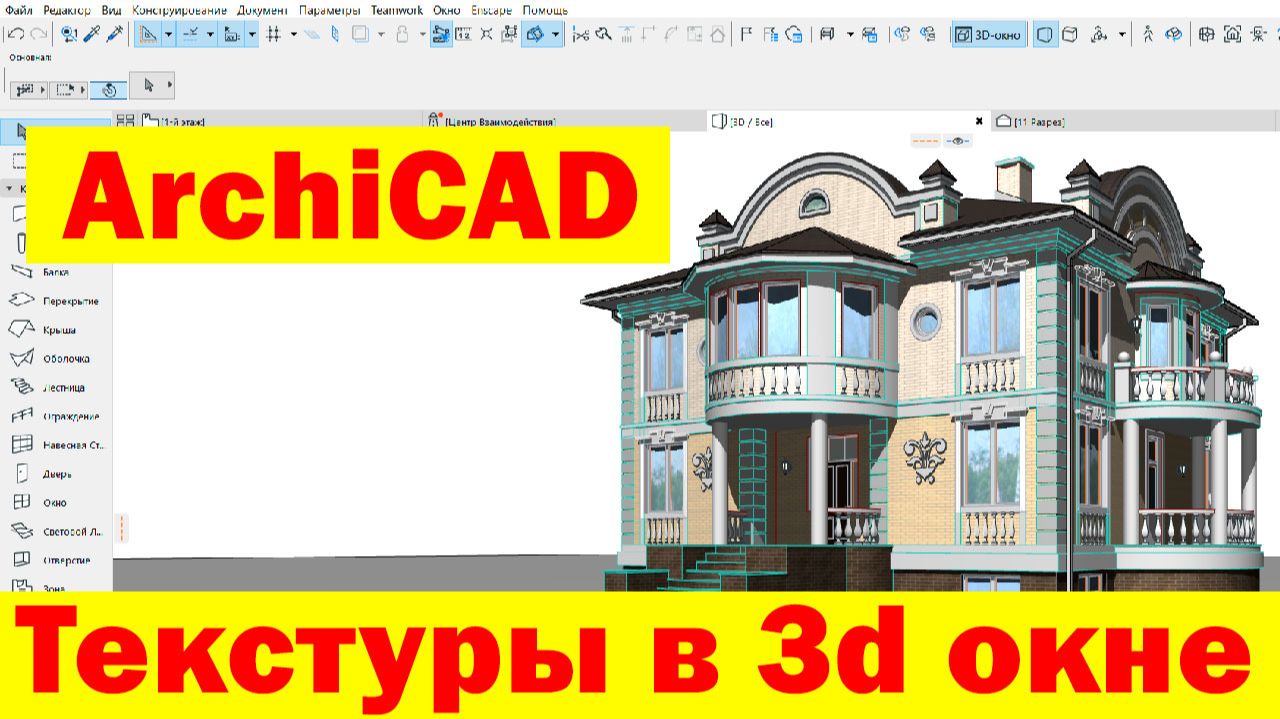Click the scissors split icon
The image size is (1280, 719).
click(x=580, y=34)
